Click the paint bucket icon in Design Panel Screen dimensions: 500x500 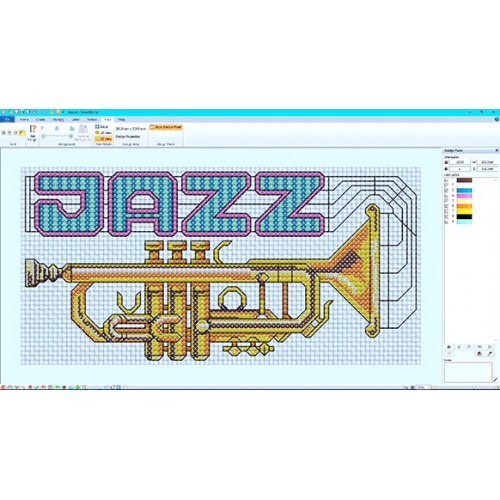click(480, 354)
